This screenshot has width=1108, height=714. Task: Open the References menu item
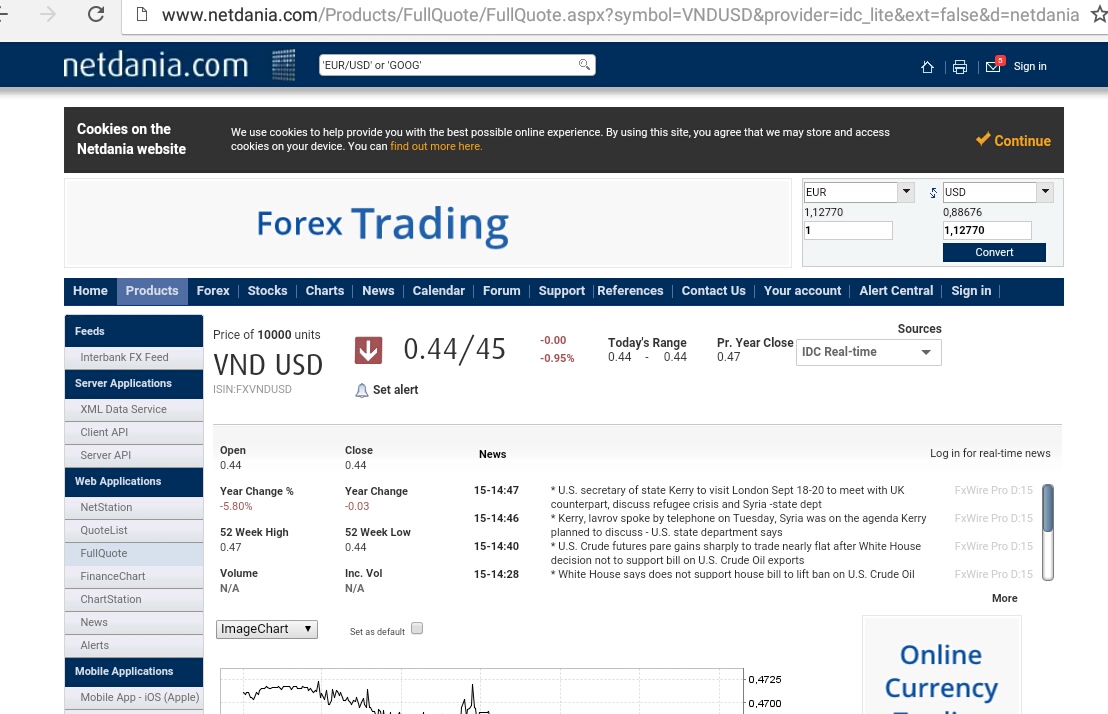(630, 291)
